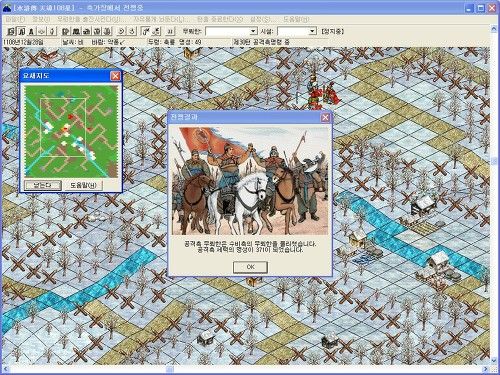The width and height of the screenshot is (500, 375).
Task: Click the fourteenth toolbar icon from the left
Action: (156, 31)
